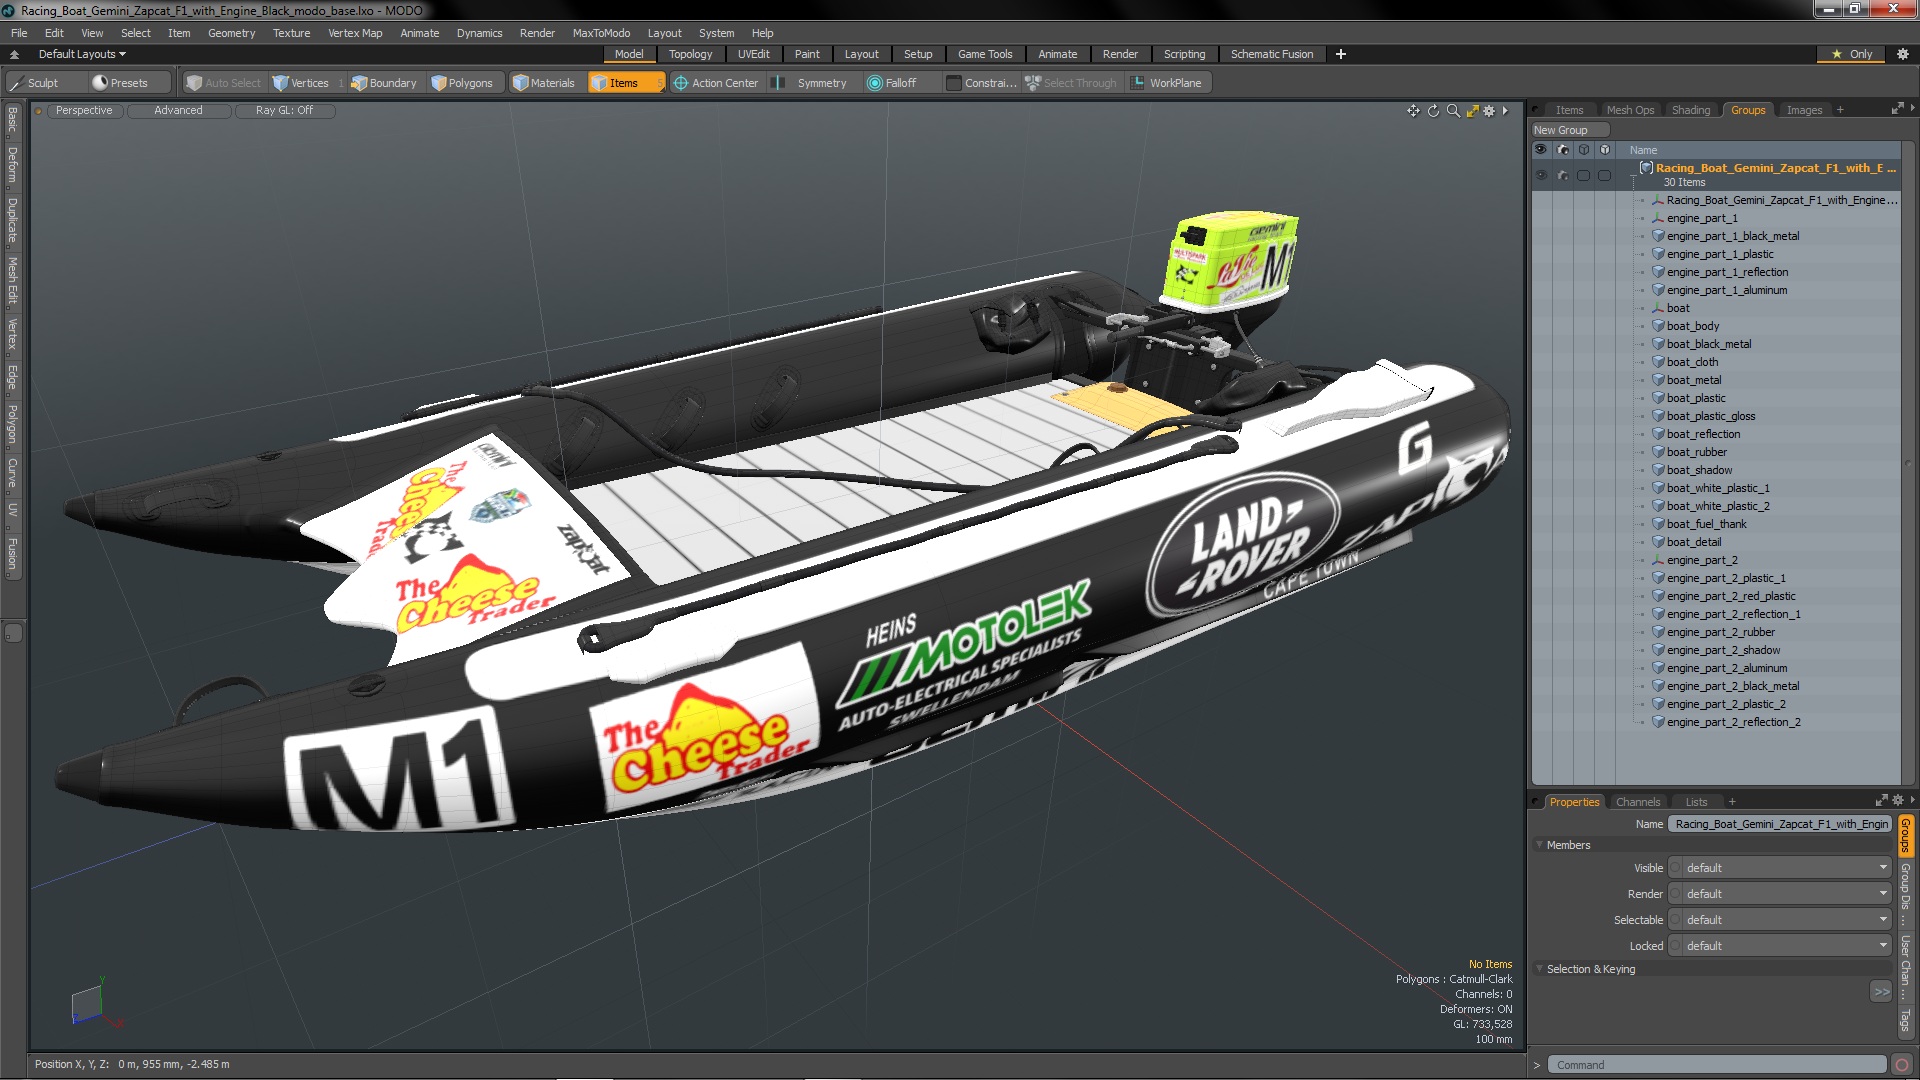This screenshot has width=1920, height=1080.
Task: Click the Constraints button
Action: pos(981,83)
